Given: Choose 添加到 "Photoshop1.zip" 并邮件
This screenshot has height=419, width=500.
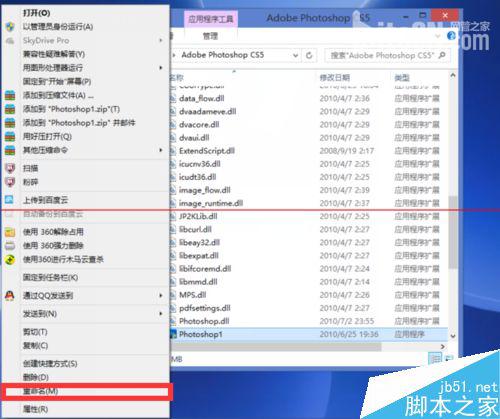Looking at the screenshot, I should [79, 123].
